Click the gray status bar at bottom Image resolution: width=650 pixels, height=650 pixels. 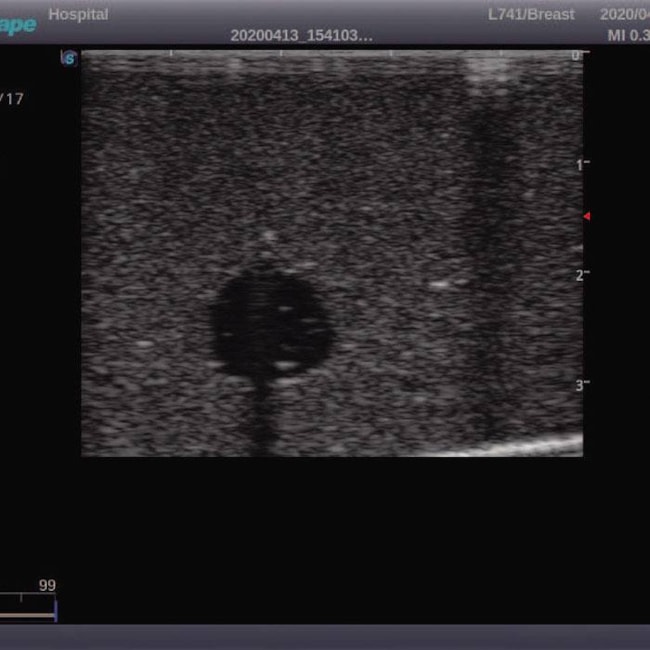325,637
